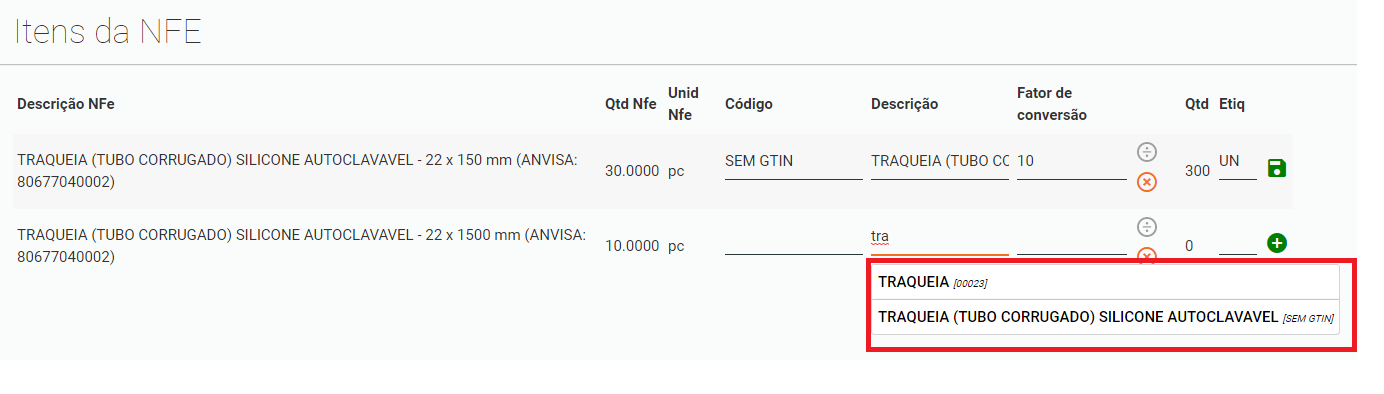Click the Fator de conversão column header

click(x=1052, y=104)
